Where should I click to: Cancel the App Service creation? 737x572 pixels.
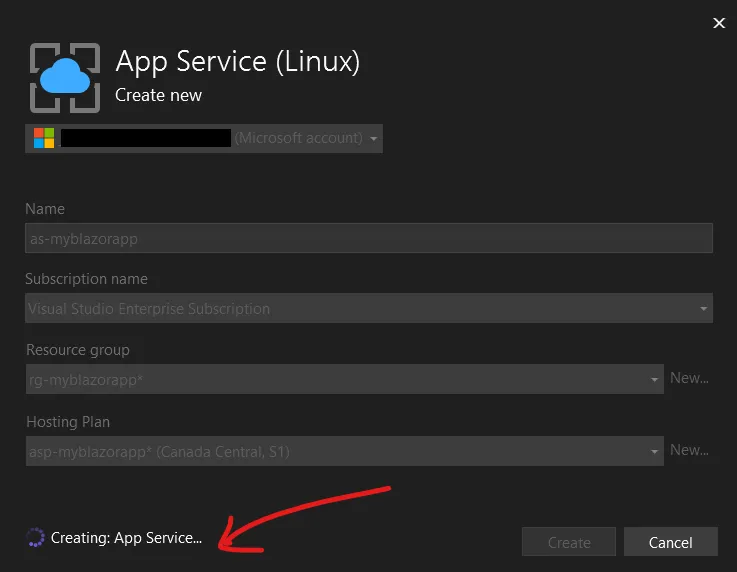[671, 542]
